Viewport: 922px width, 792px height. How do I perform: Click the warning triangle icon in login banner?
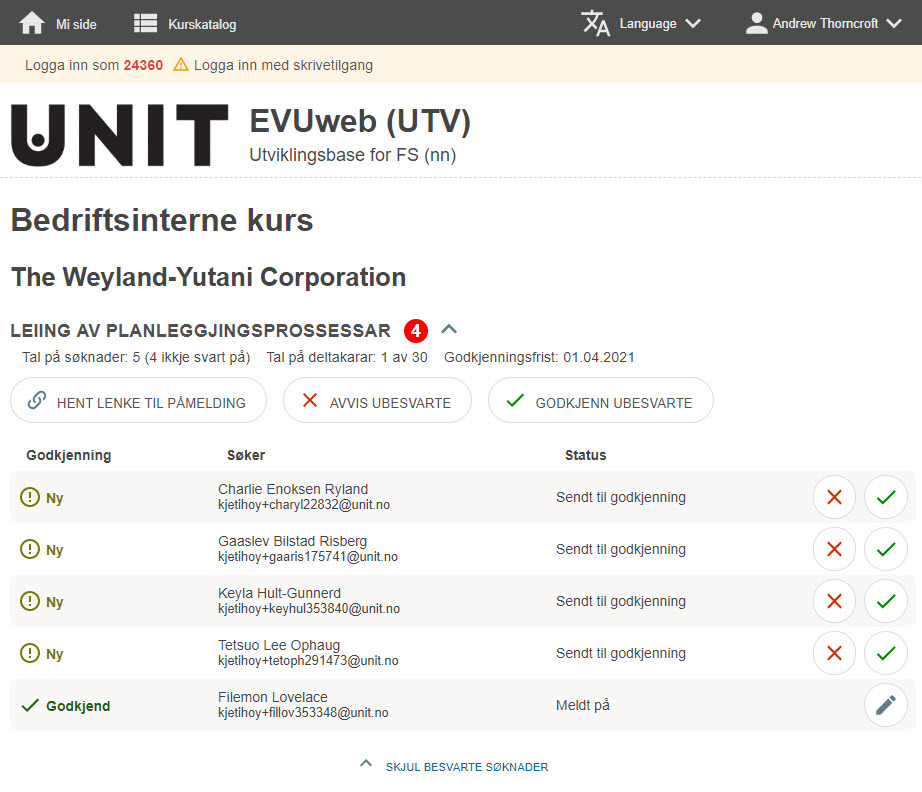point(181,64)
